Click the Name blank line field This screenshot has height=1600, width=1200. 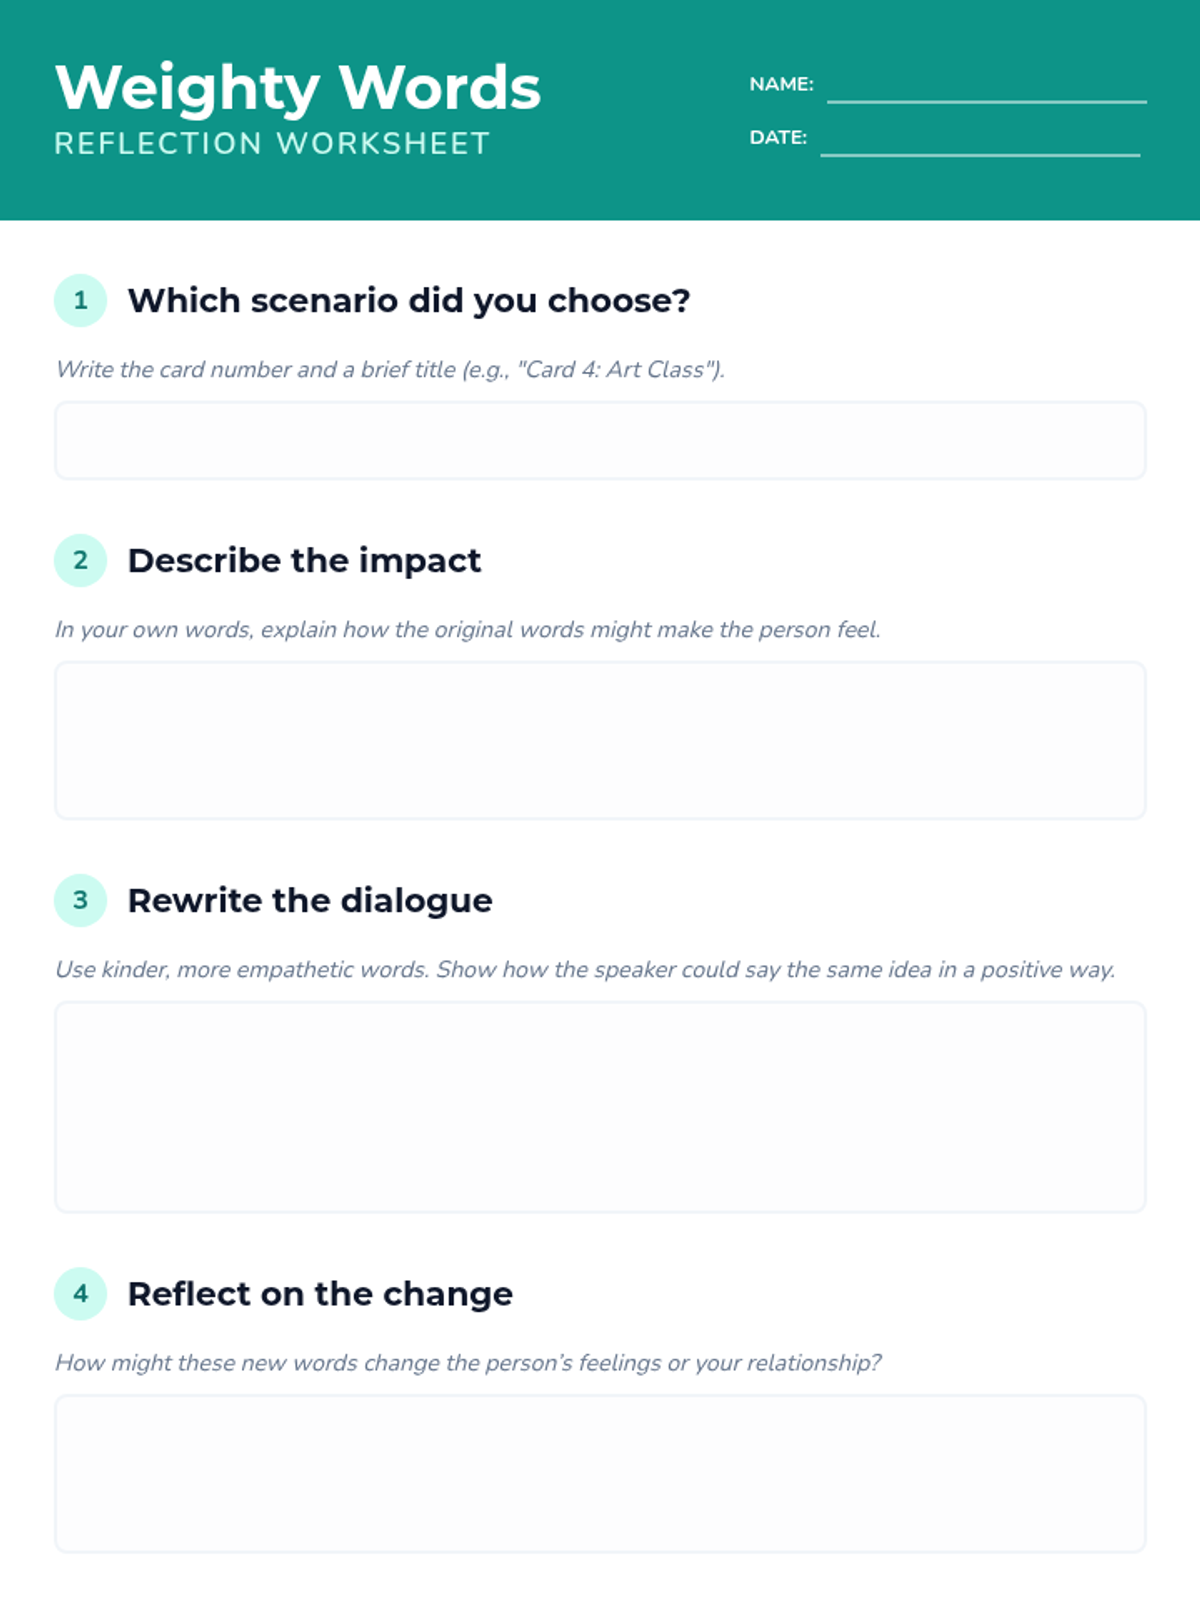click(x=986, y=90)
